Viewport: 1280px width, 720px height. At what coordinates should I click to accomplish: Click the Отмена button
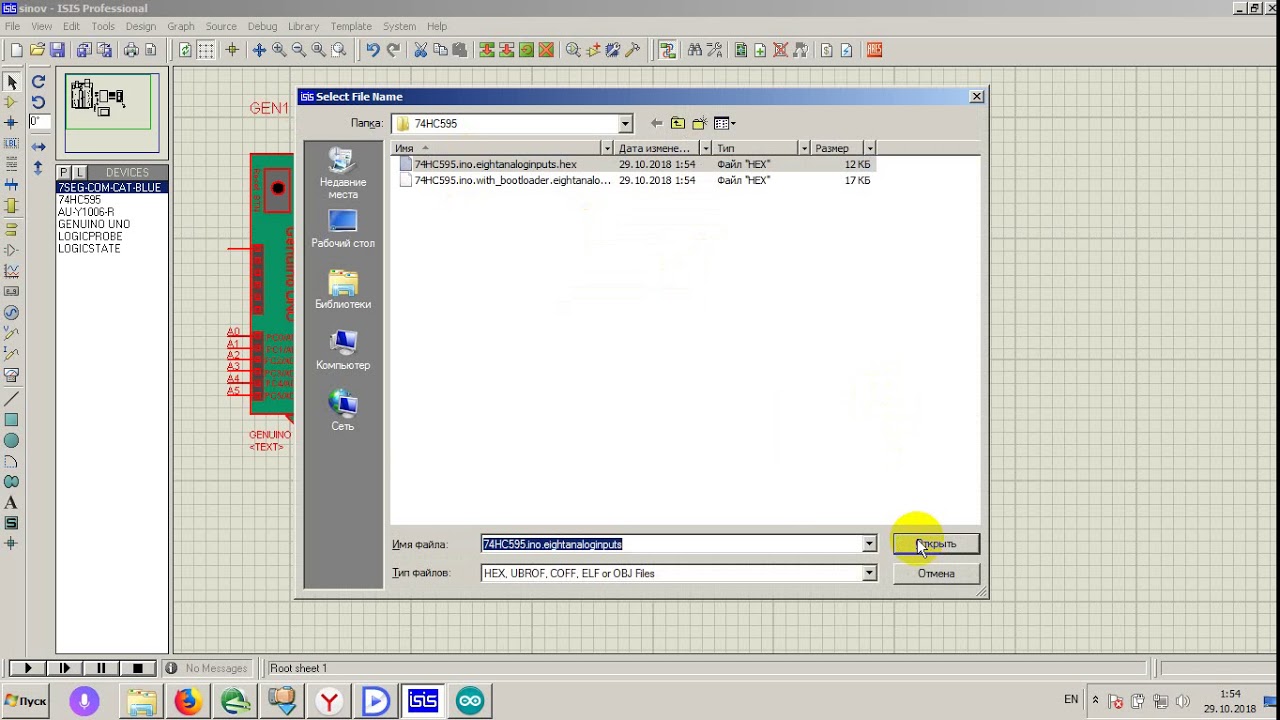(936, 573)
